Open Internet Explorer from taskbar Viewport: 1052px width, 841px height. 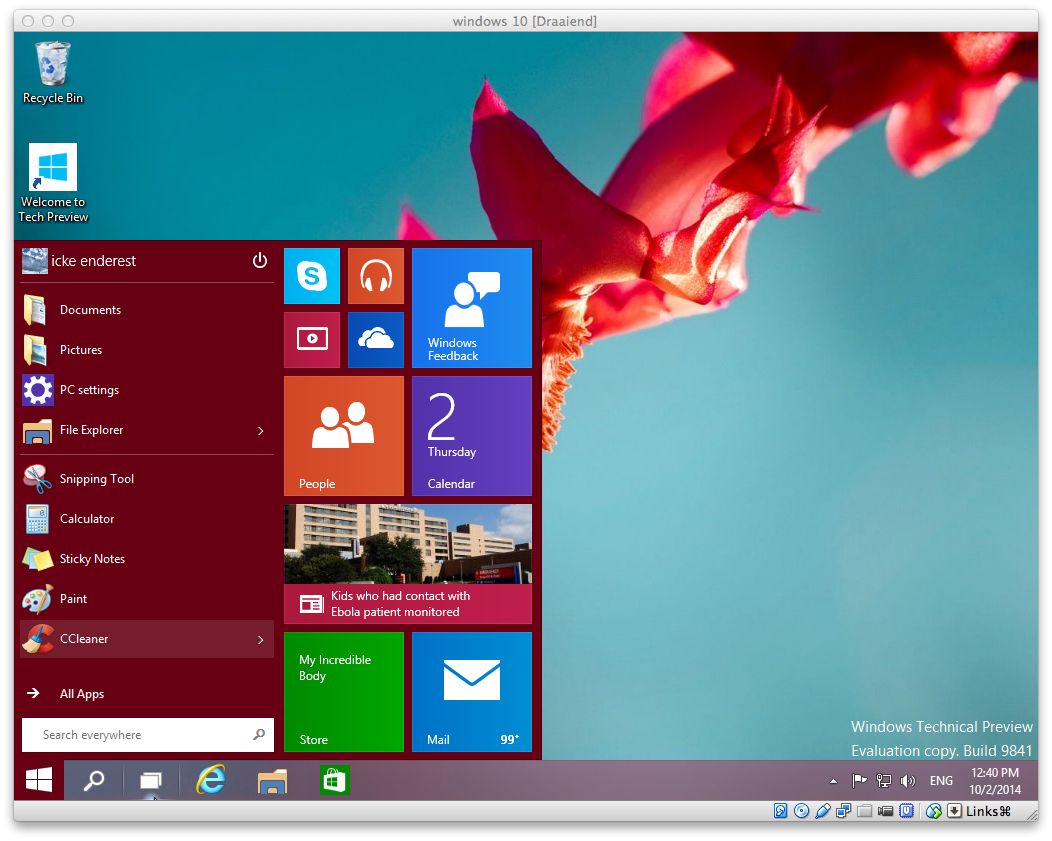tap(211, 780)
